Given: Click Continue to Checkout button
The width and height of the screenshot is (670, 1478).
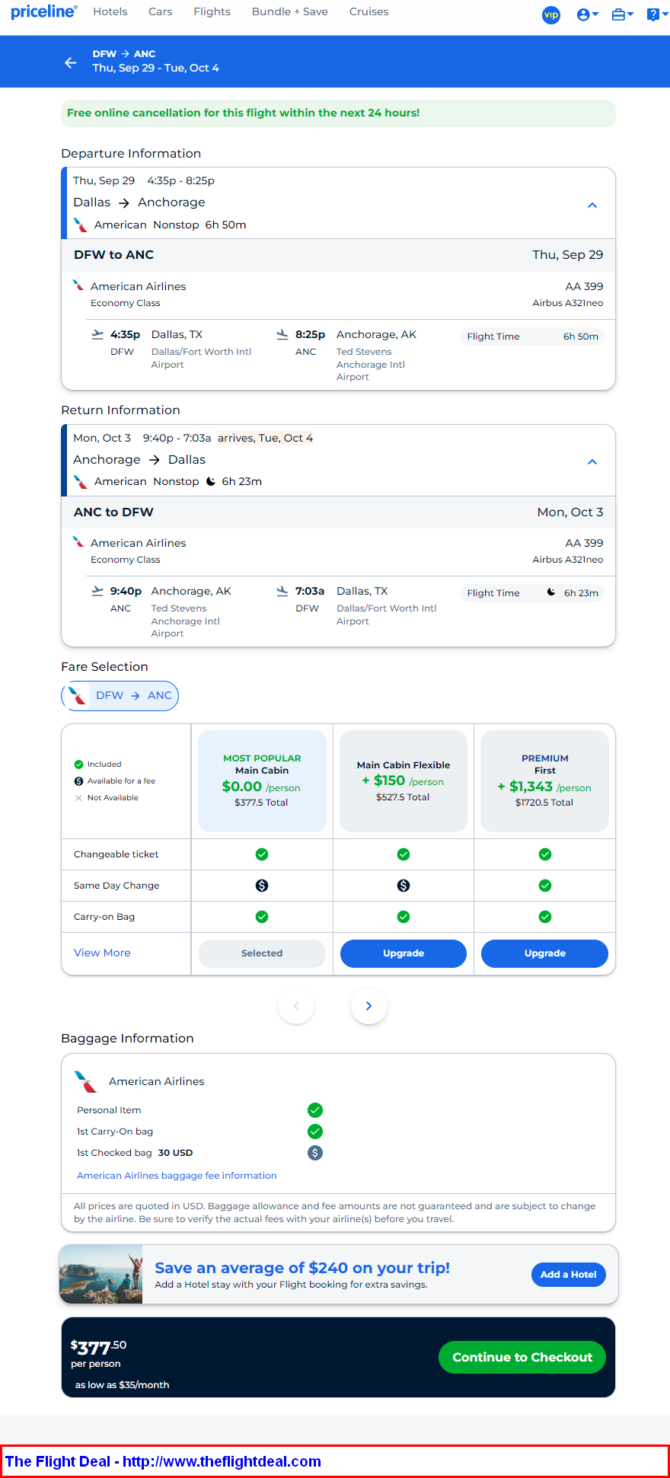Looking at the screenshot, I should coord(522,1357).
